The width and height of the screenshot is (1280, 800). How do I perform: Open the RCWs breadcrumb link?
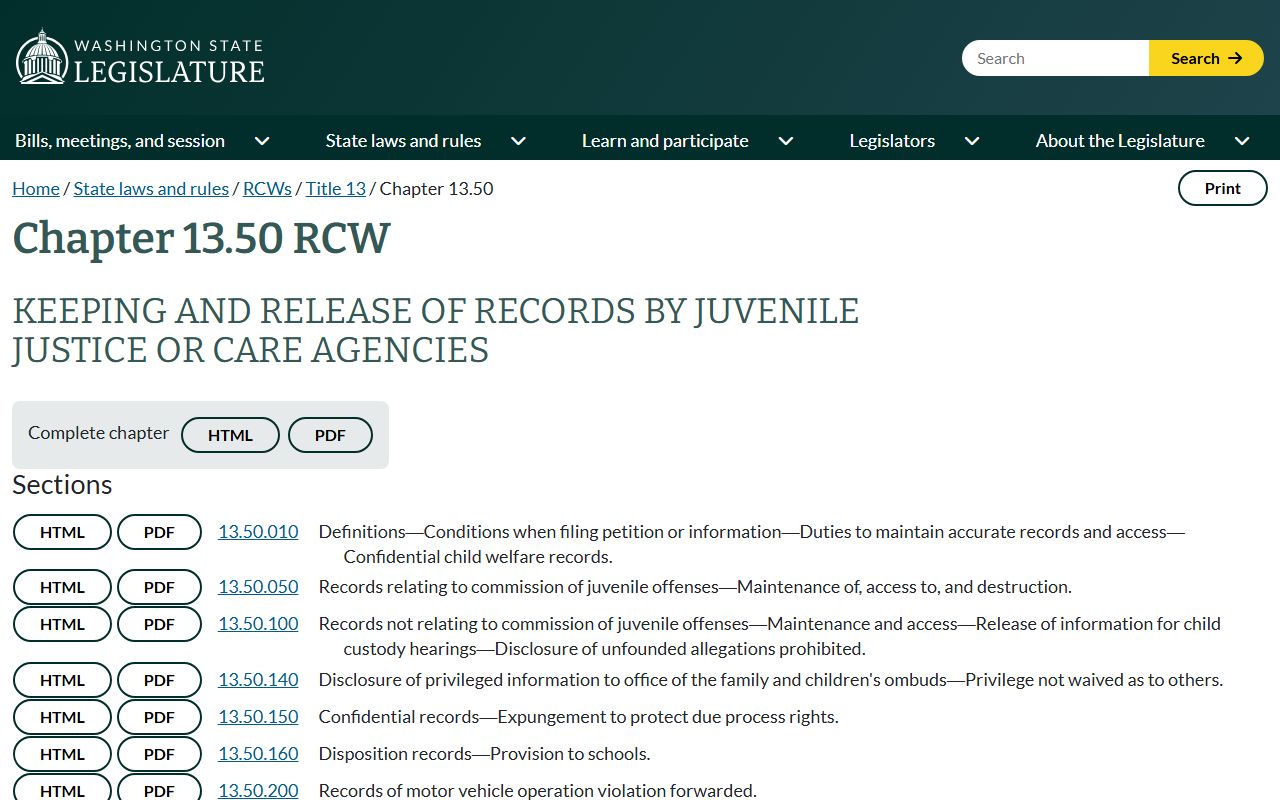pos(267,188)
